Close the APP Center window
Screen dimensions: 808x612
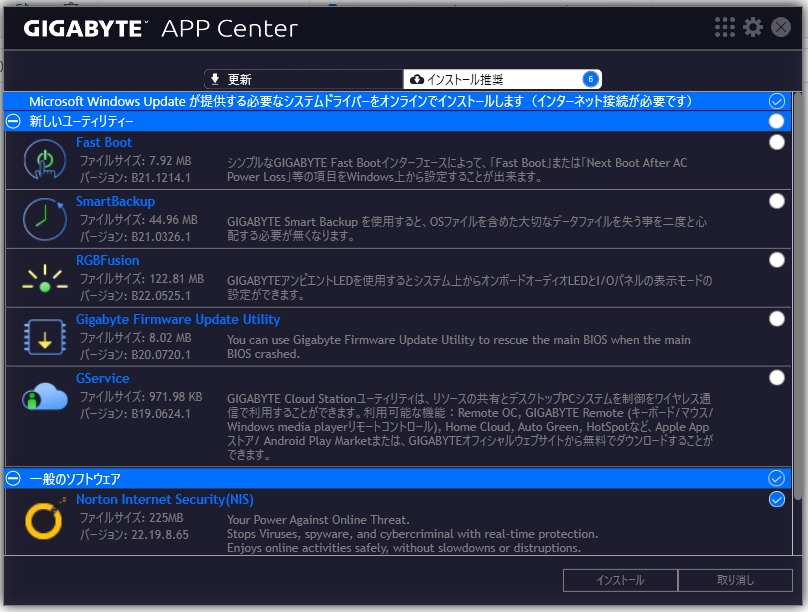(781, 27)
